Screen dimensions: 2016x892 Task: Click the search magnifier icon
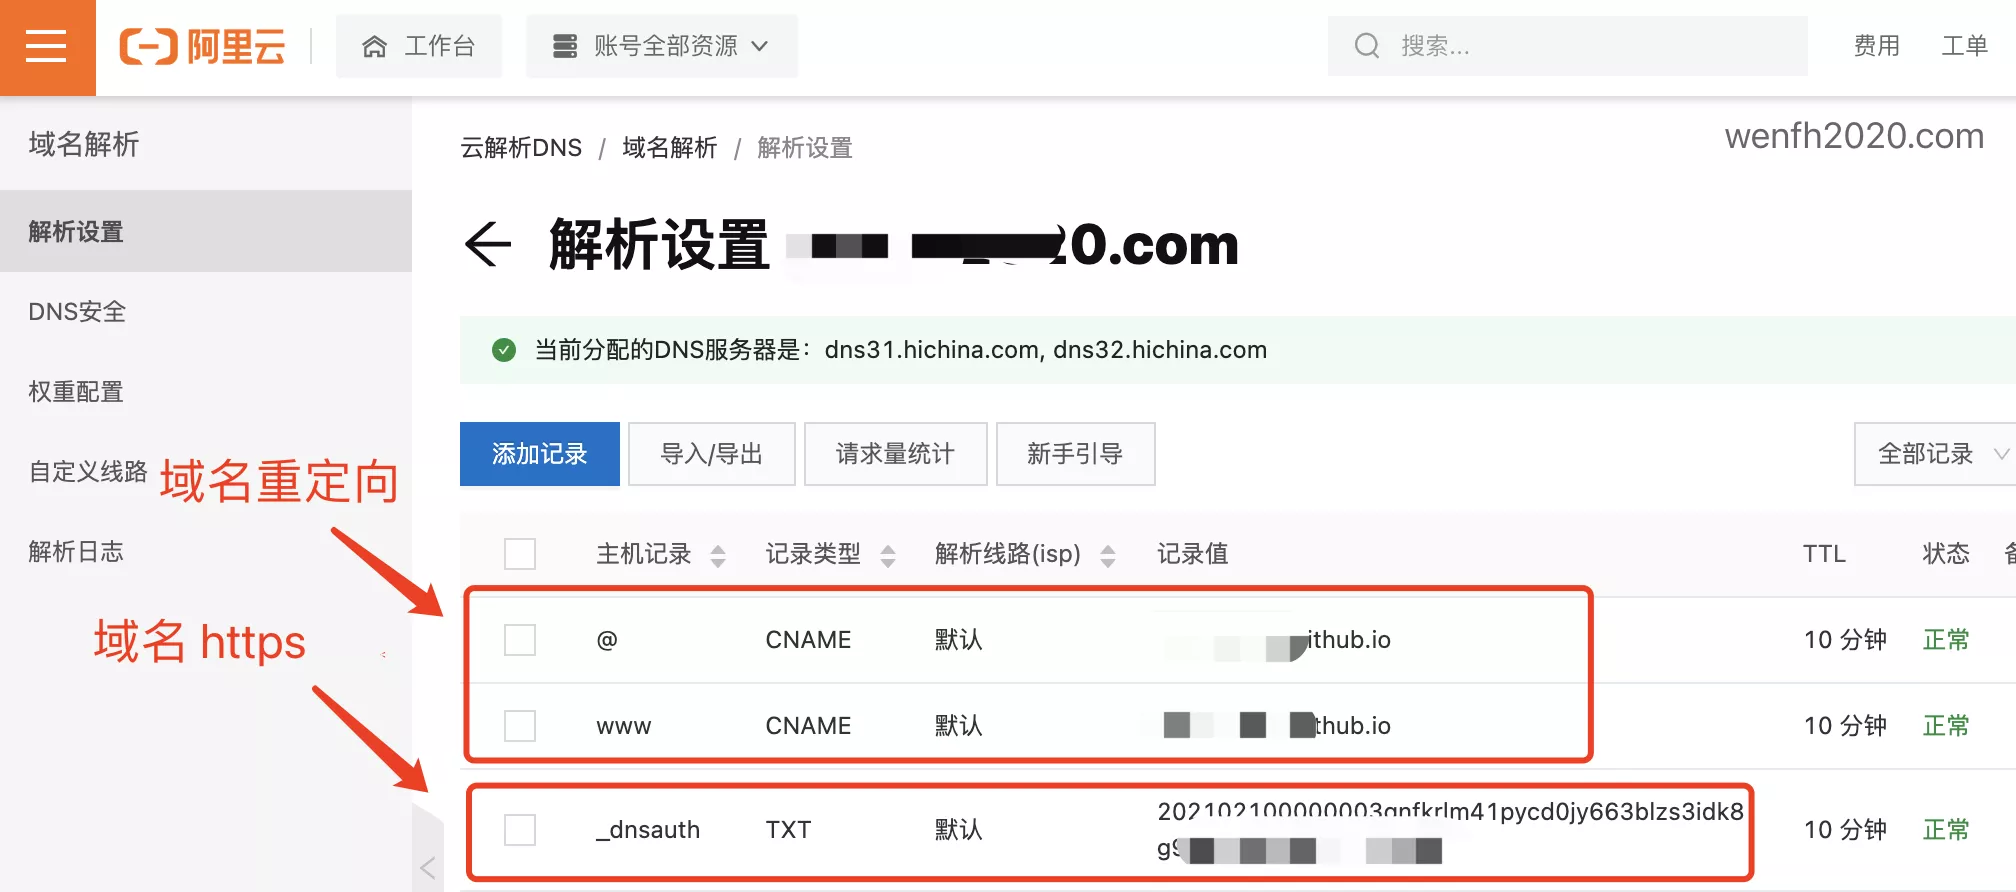tap(1366, 46)
